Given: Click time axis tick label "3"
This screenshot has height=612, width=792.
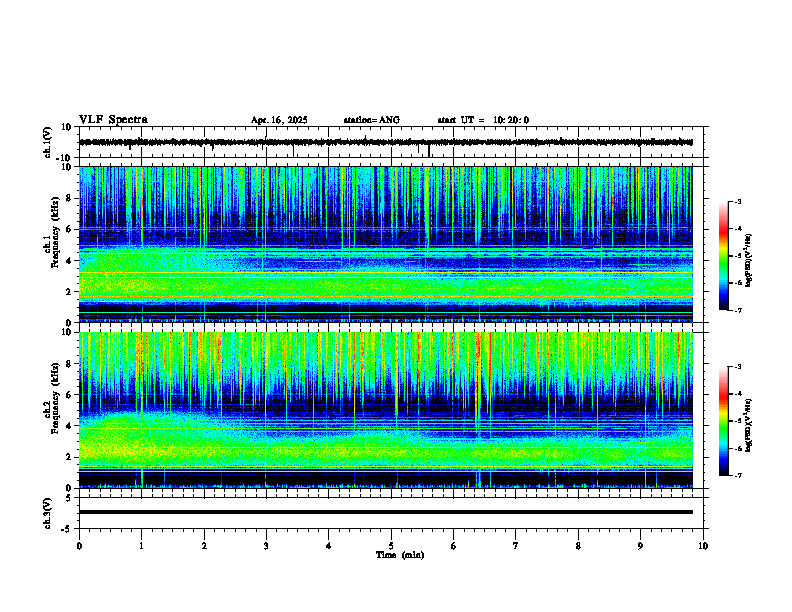Looking at the screenshot, I should (x=266, y=546).
